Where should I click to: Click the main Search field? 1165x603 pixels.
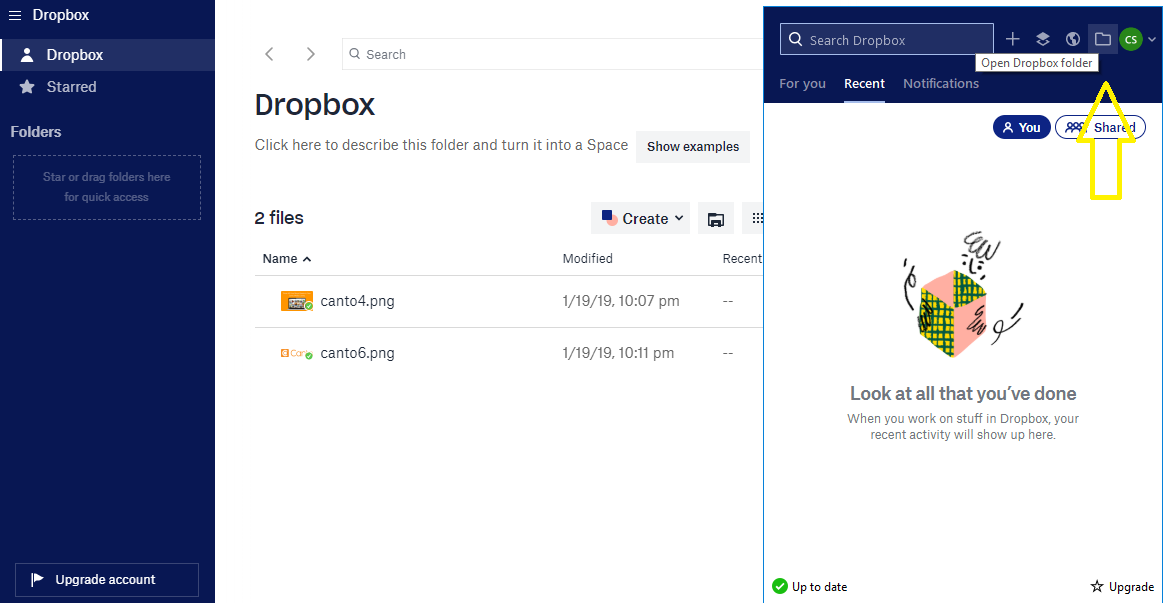click(x=552, y=54)
